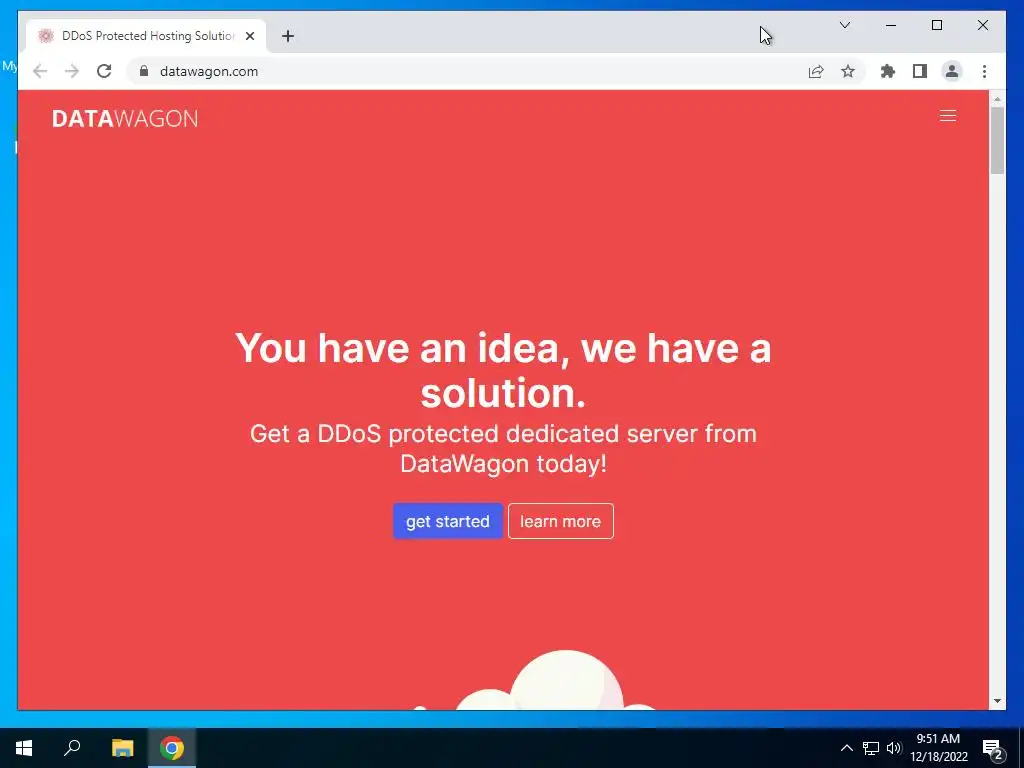Open the network icon in system tray
Image resolution: width=1024 pixels, height=768 pixels.
(x=871, y=748)
